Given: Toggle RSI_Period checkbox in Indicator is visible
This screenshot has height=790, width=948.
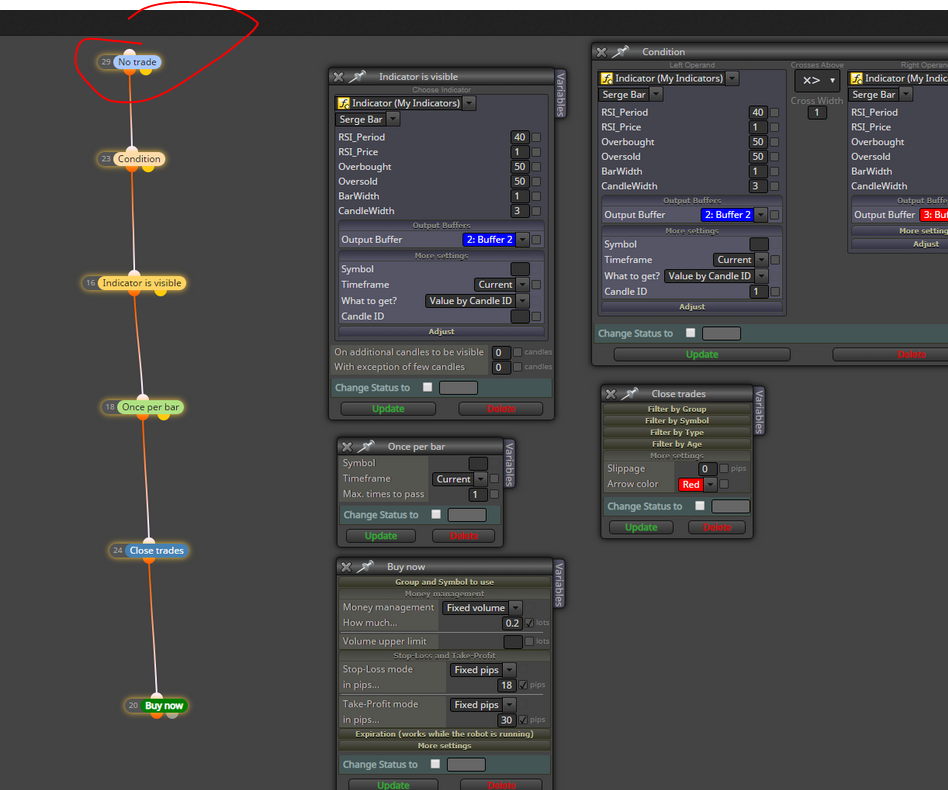Looking at the screenshot, I should coord(536,137).
